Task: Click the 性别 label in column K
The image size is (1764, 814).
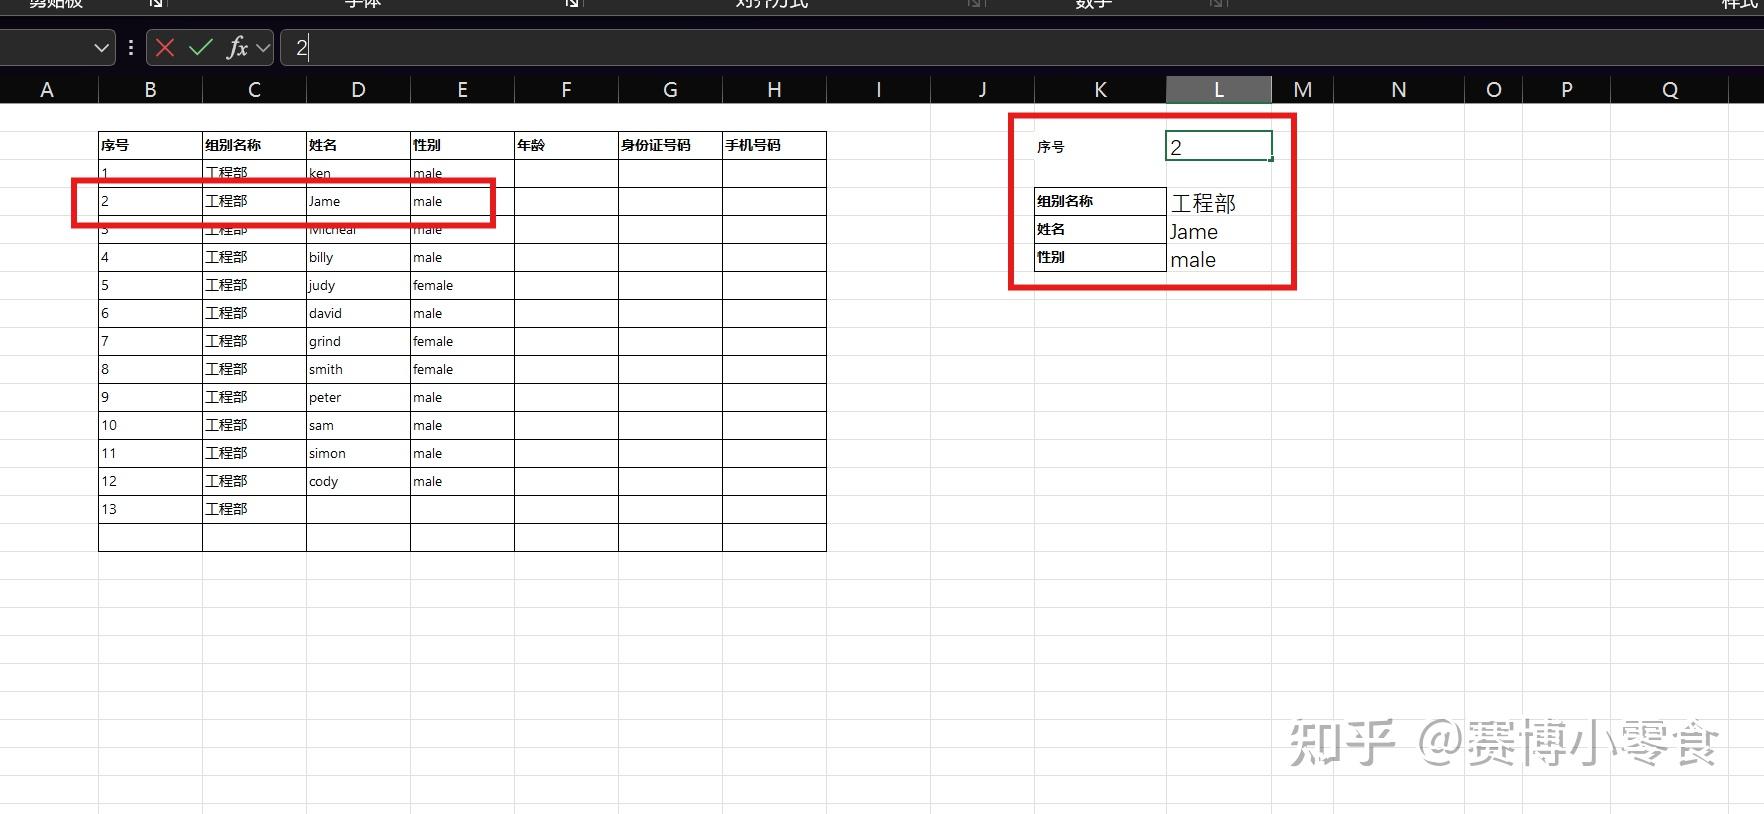Action: click(x=1100, y=257)
